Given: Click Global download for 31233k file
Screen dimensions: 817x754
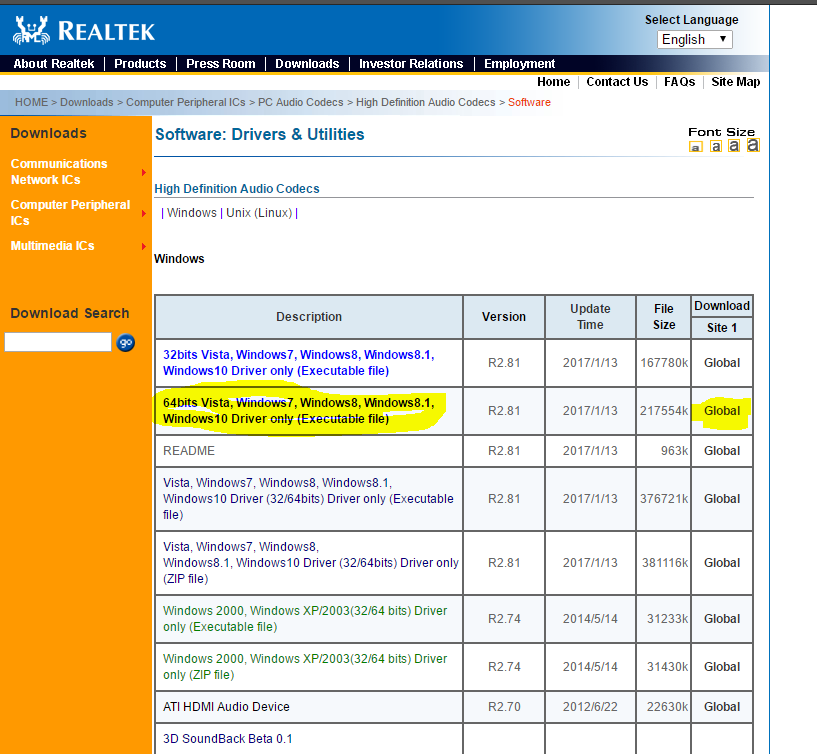Looking at the screenshot, I should click(x=722, y=619).
